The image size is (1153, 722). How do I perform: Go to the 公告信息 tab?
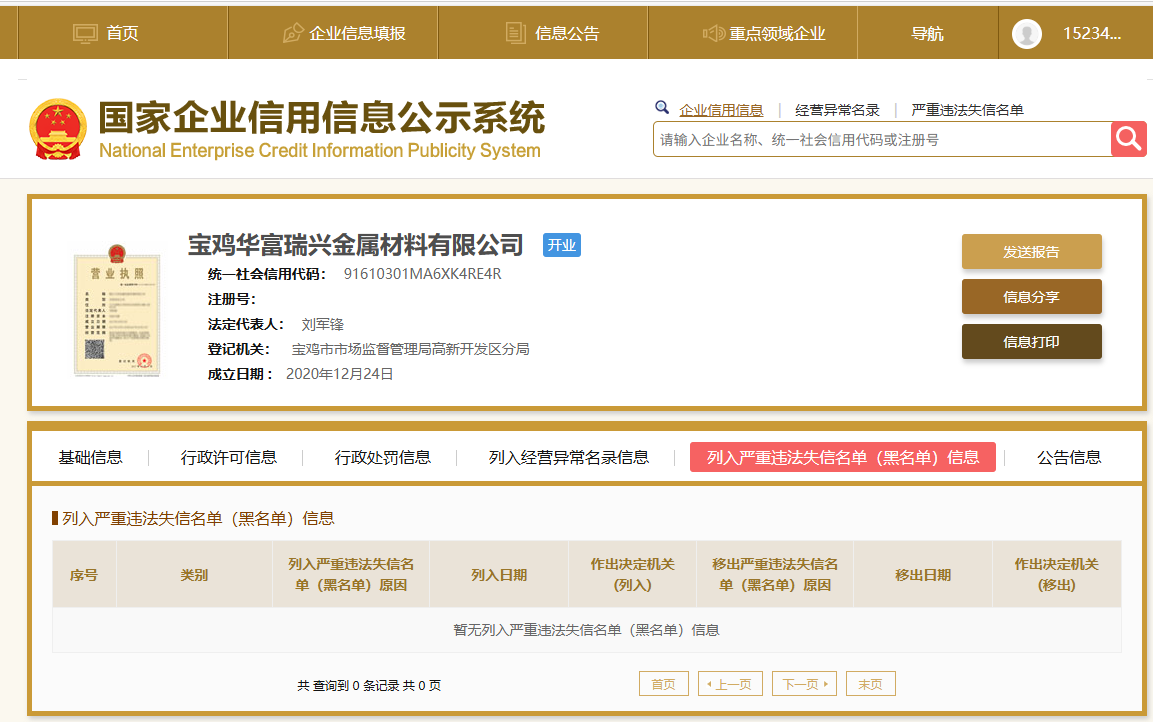[x=1069, y=457]
